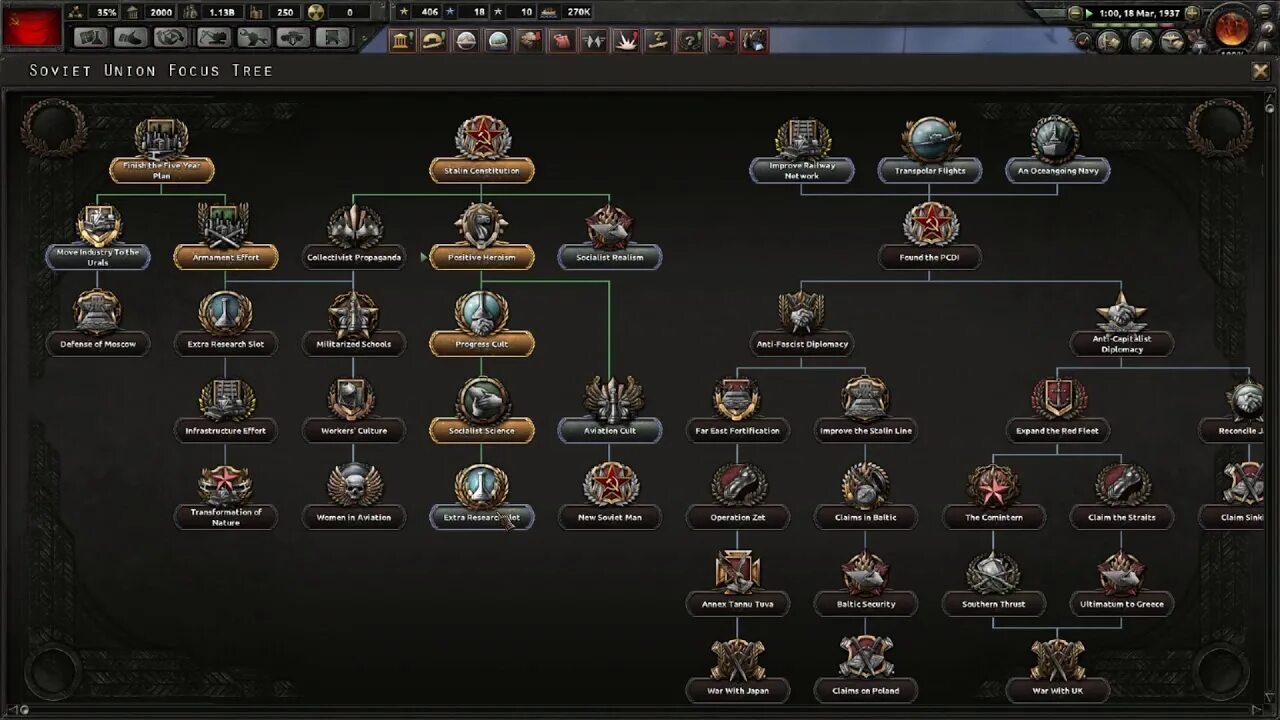Select Anti-Capitalist Diplomacy focus
The height and width of the screenshot is (720, 1280).
1122,325
